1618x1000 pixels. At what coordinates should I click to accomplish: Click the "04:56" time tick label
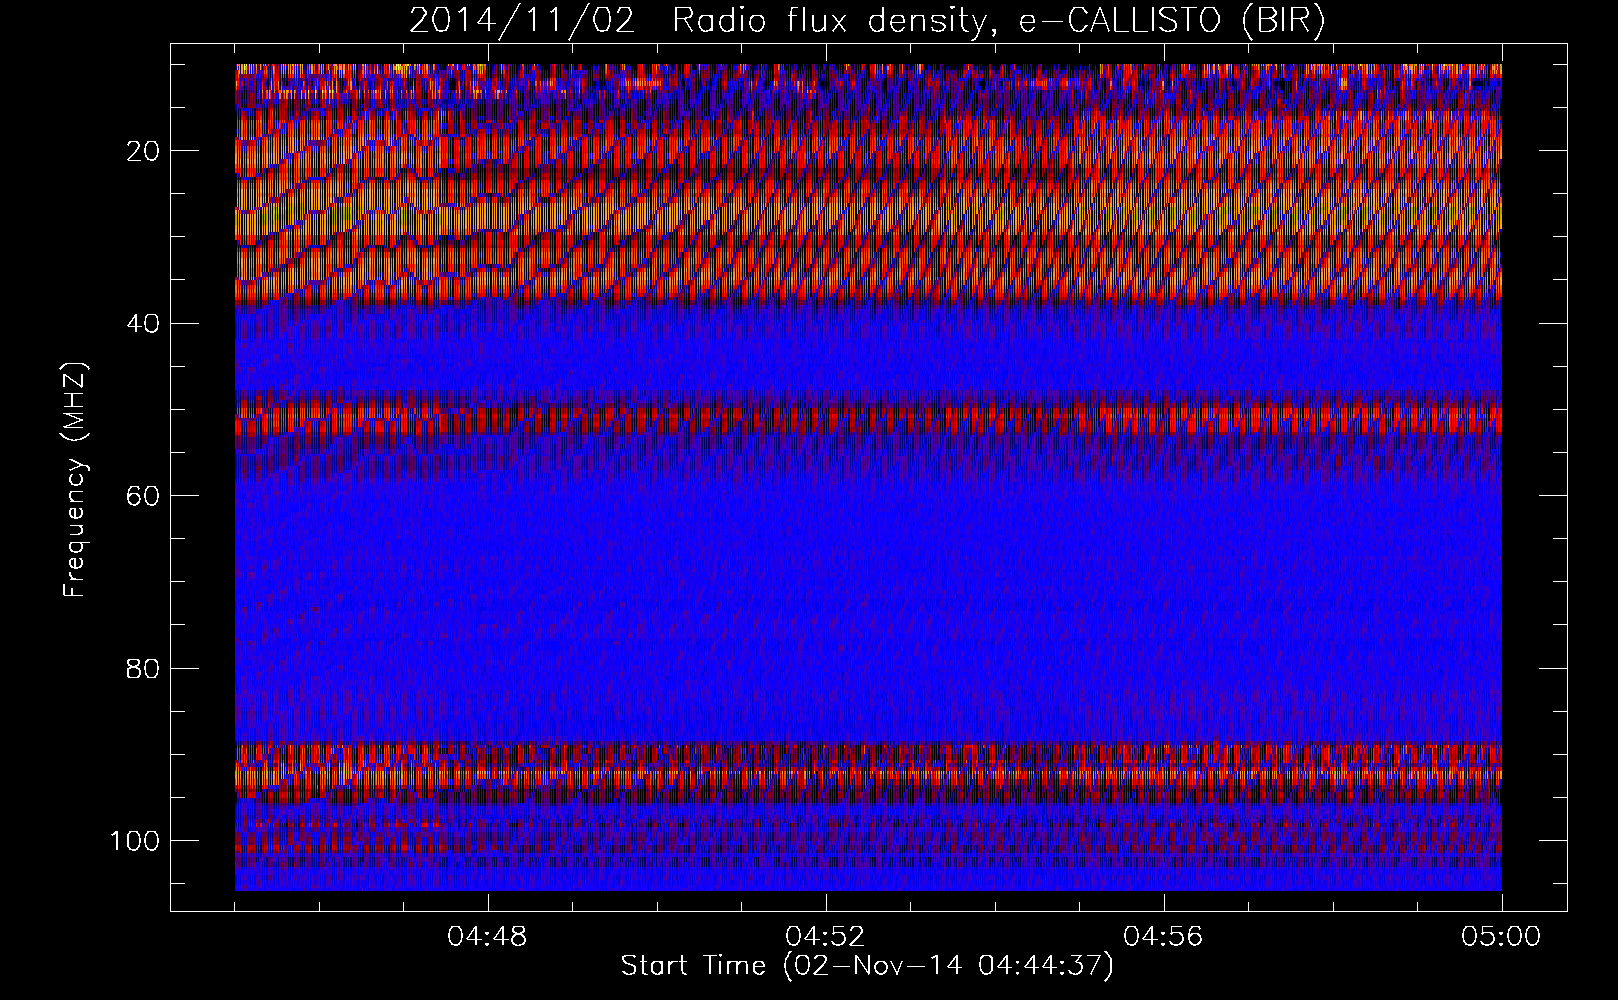[1164, 937]
